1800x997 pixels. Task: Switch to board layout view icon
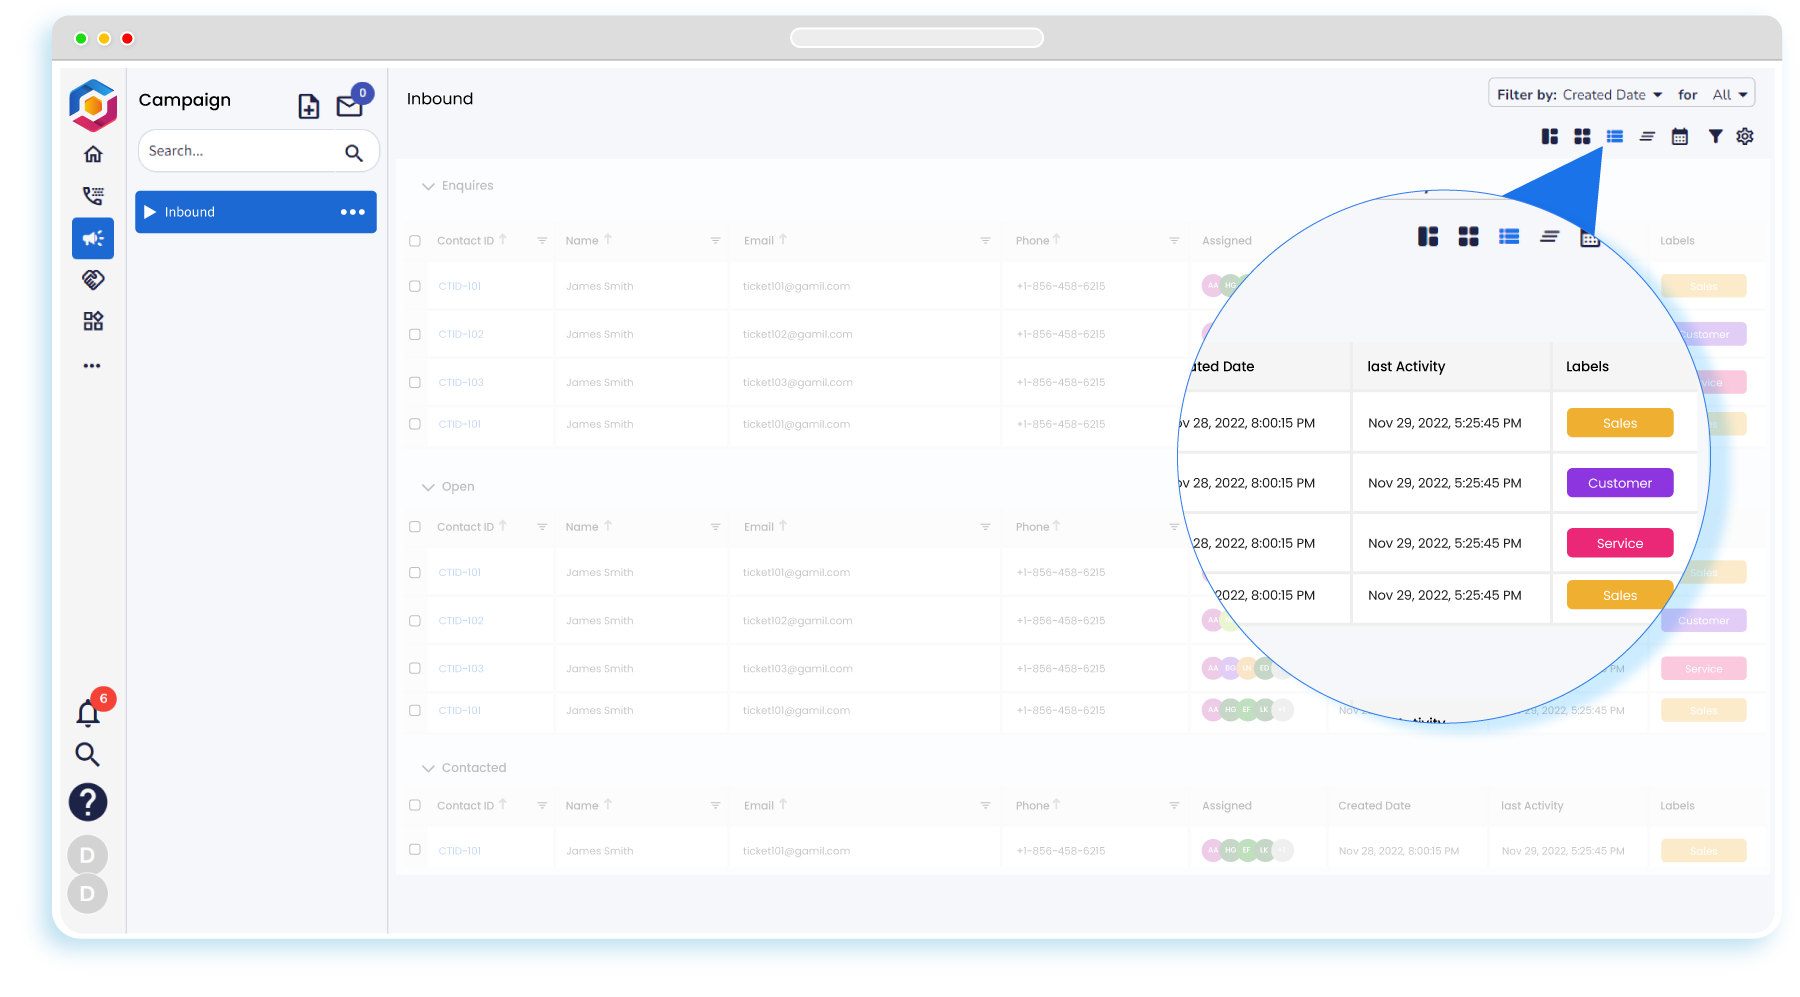point(1550,136)
